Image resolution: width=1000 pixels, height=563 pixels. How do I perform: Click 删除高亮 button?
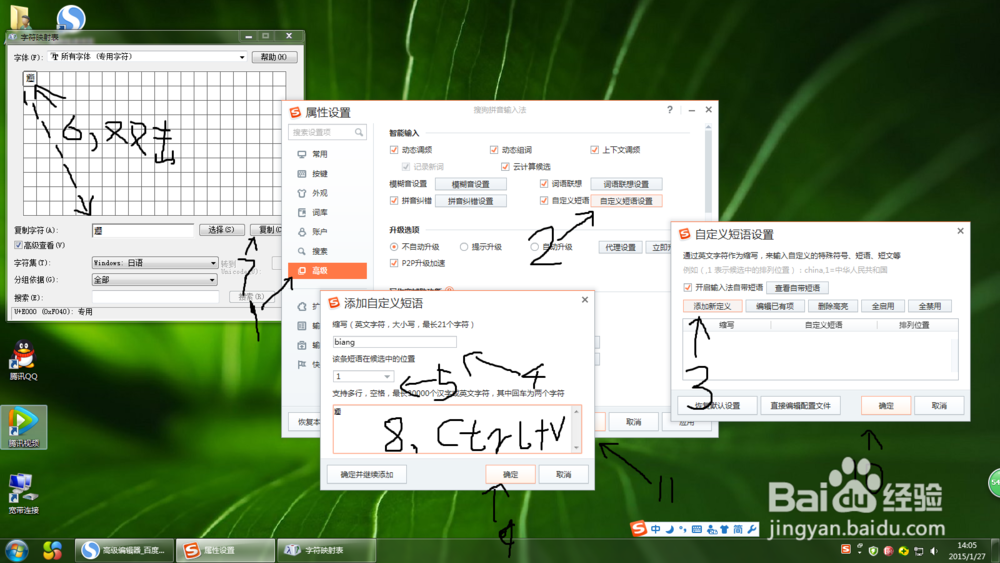[833, 306]
